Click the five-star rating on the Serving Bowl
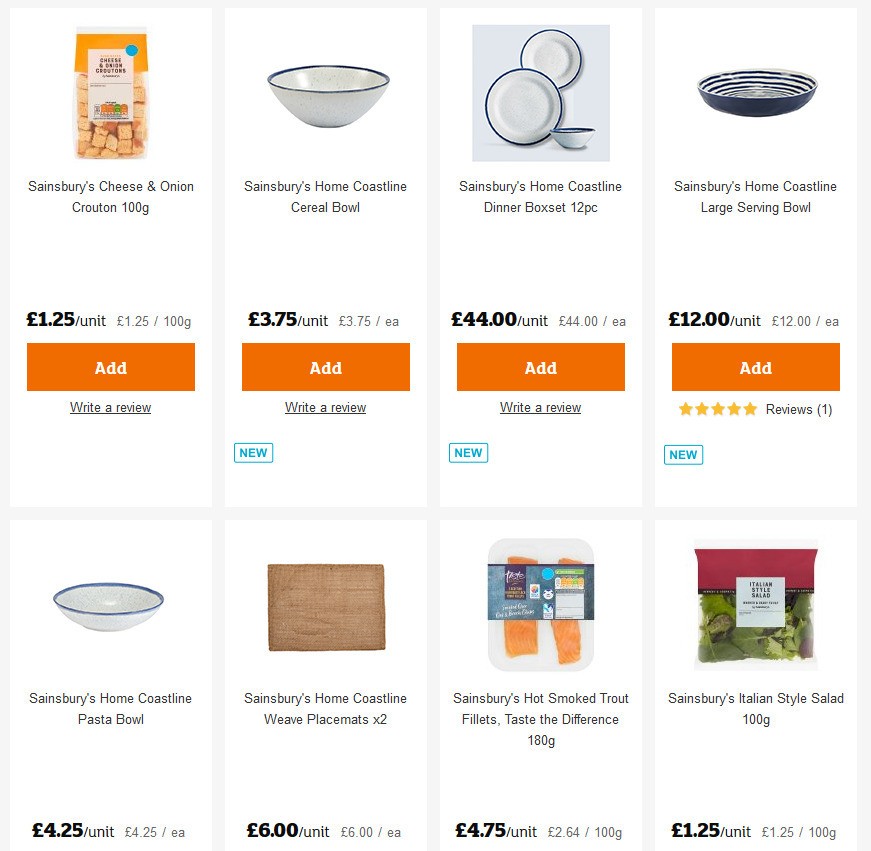 pyautogui.click(x=717, y=409)
